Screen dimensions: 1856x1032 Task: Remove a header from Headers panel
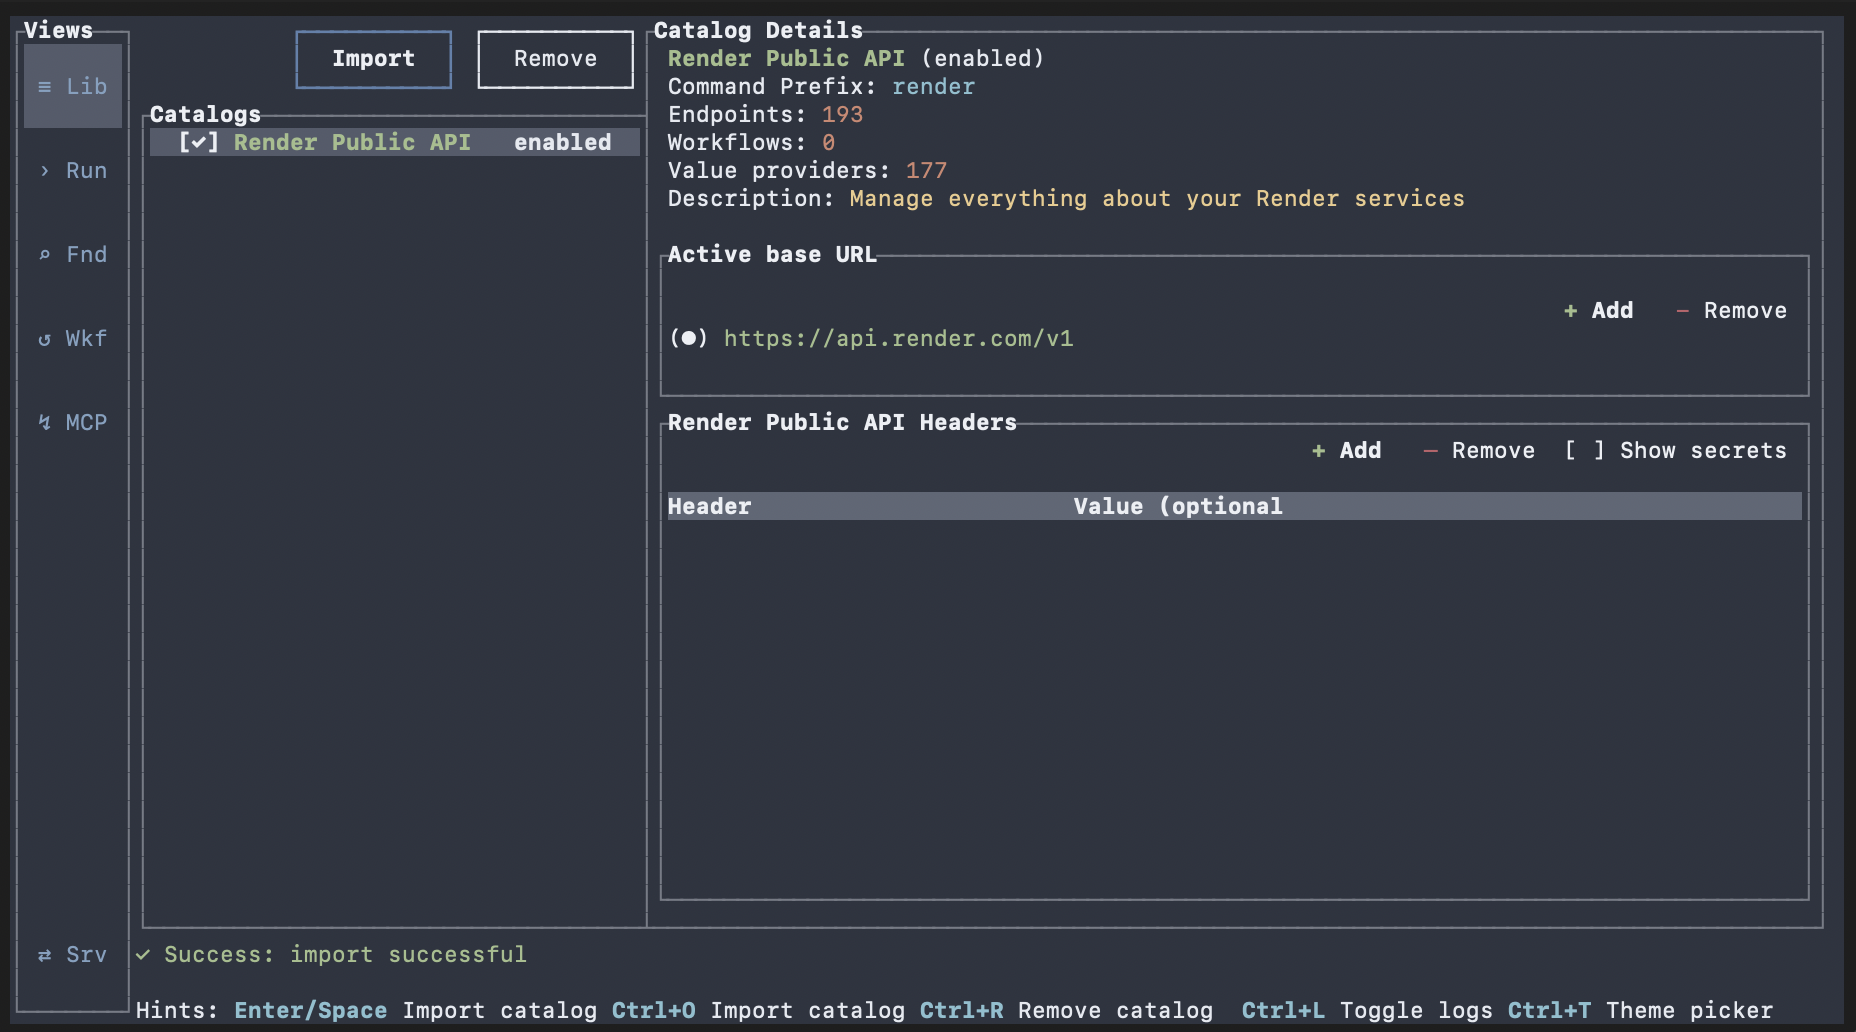point(1479,451)
